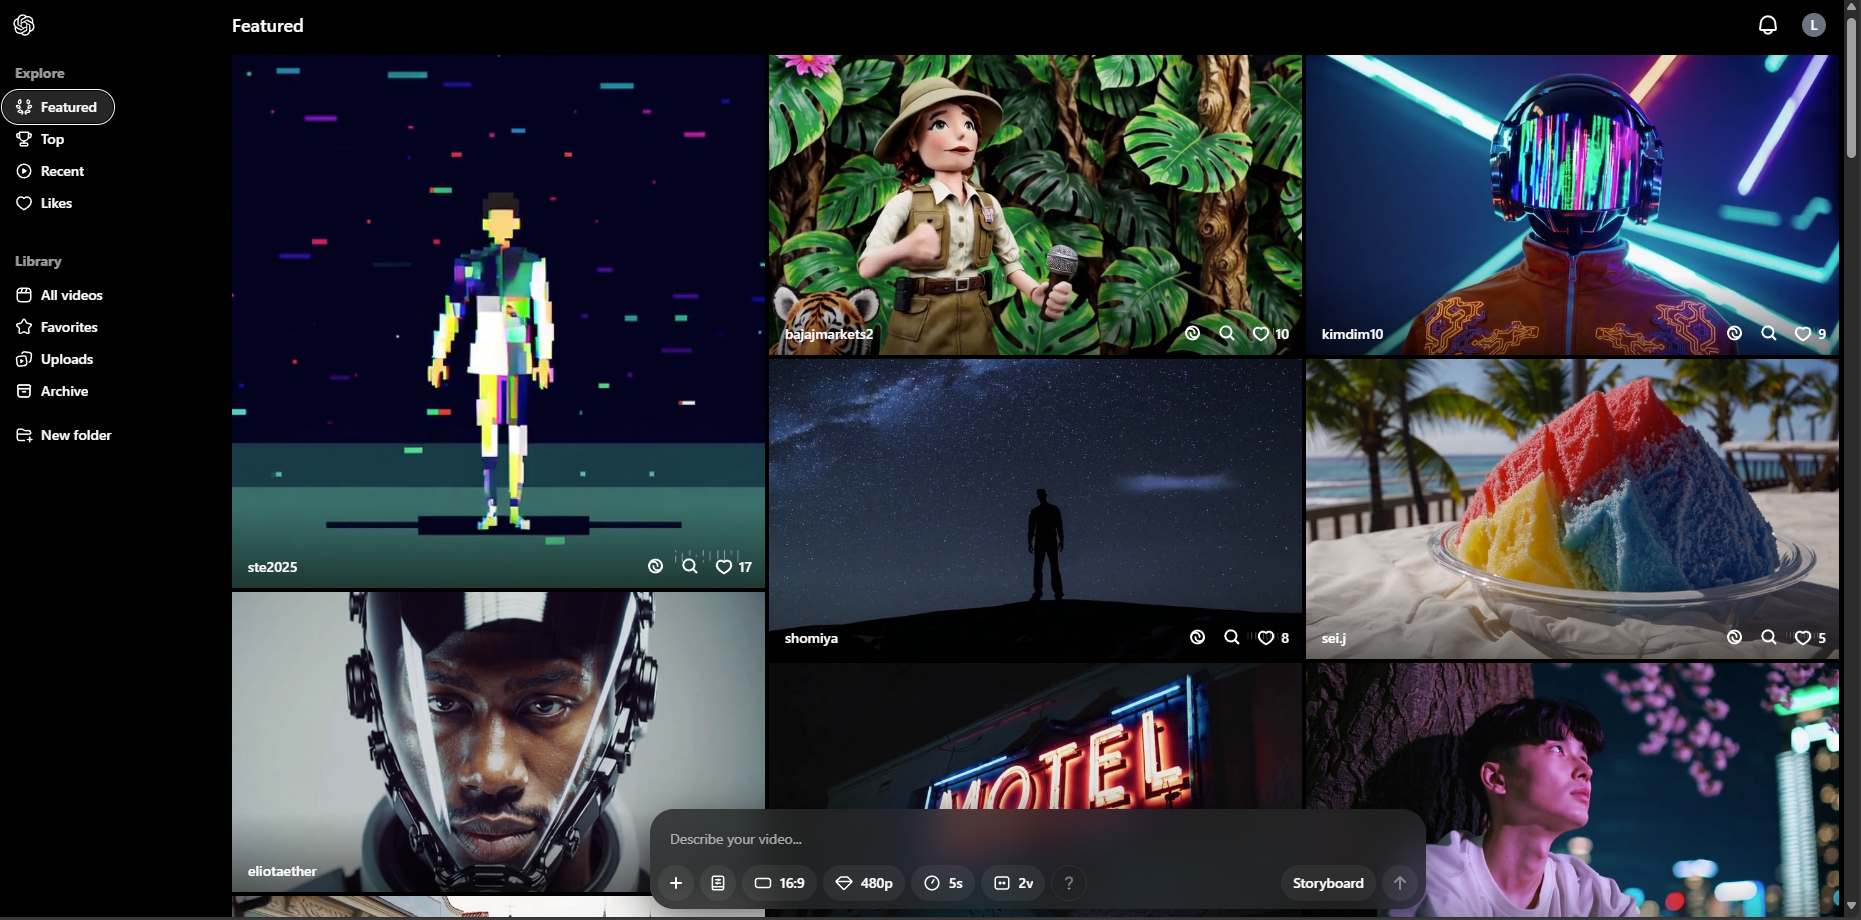Viewport: 1861px width, 920px height.
Task: Like the sei.j shaved ice video
Action: (1803, 638)
